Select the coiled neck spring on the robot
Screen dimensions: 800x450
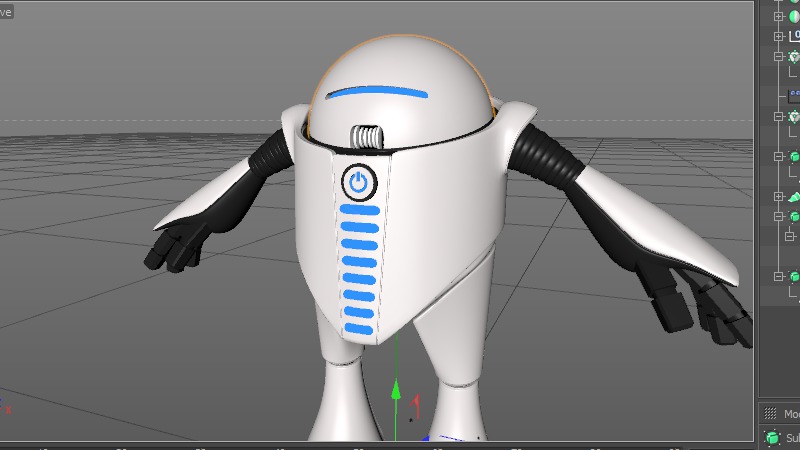[370, 136]
